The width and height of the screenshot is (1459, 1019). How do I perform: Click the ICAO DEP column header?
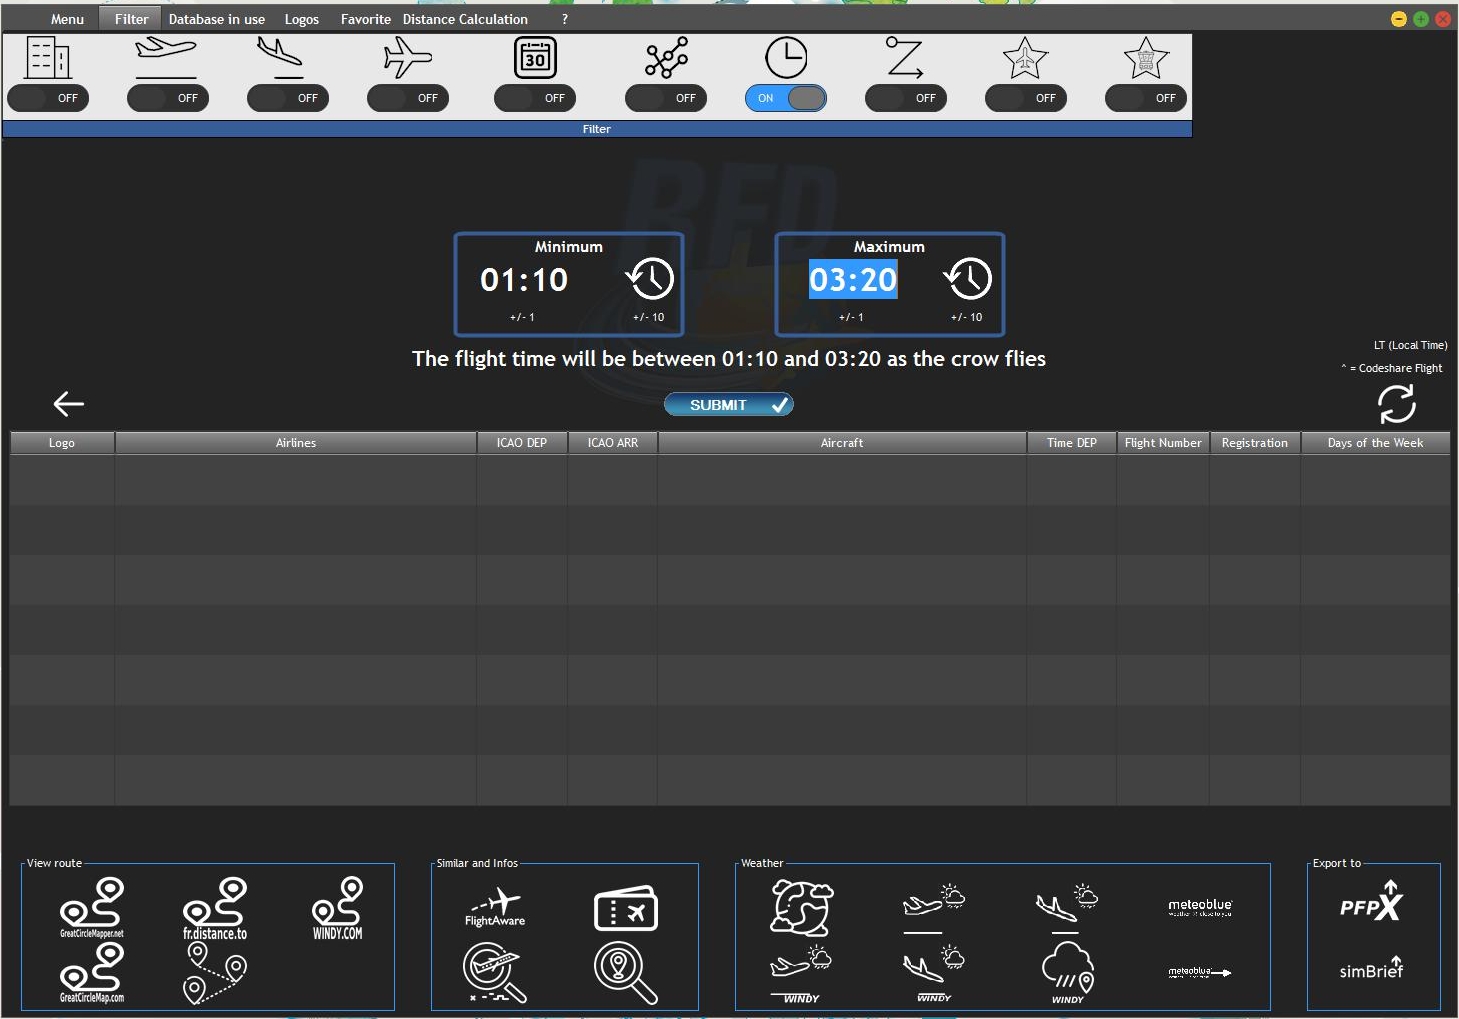coord(522,443)
